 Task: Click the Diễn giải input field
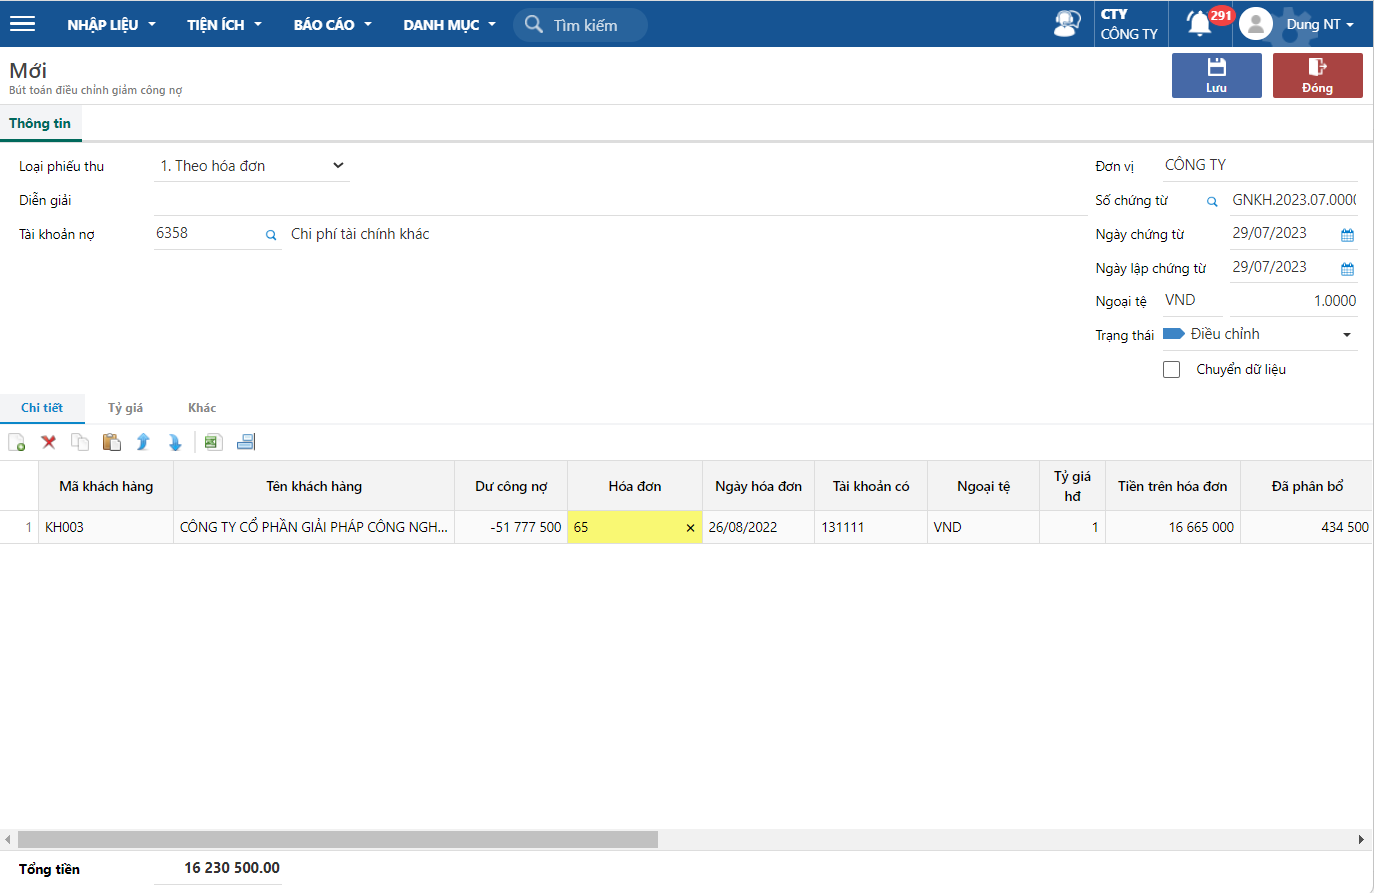[620, 200]
